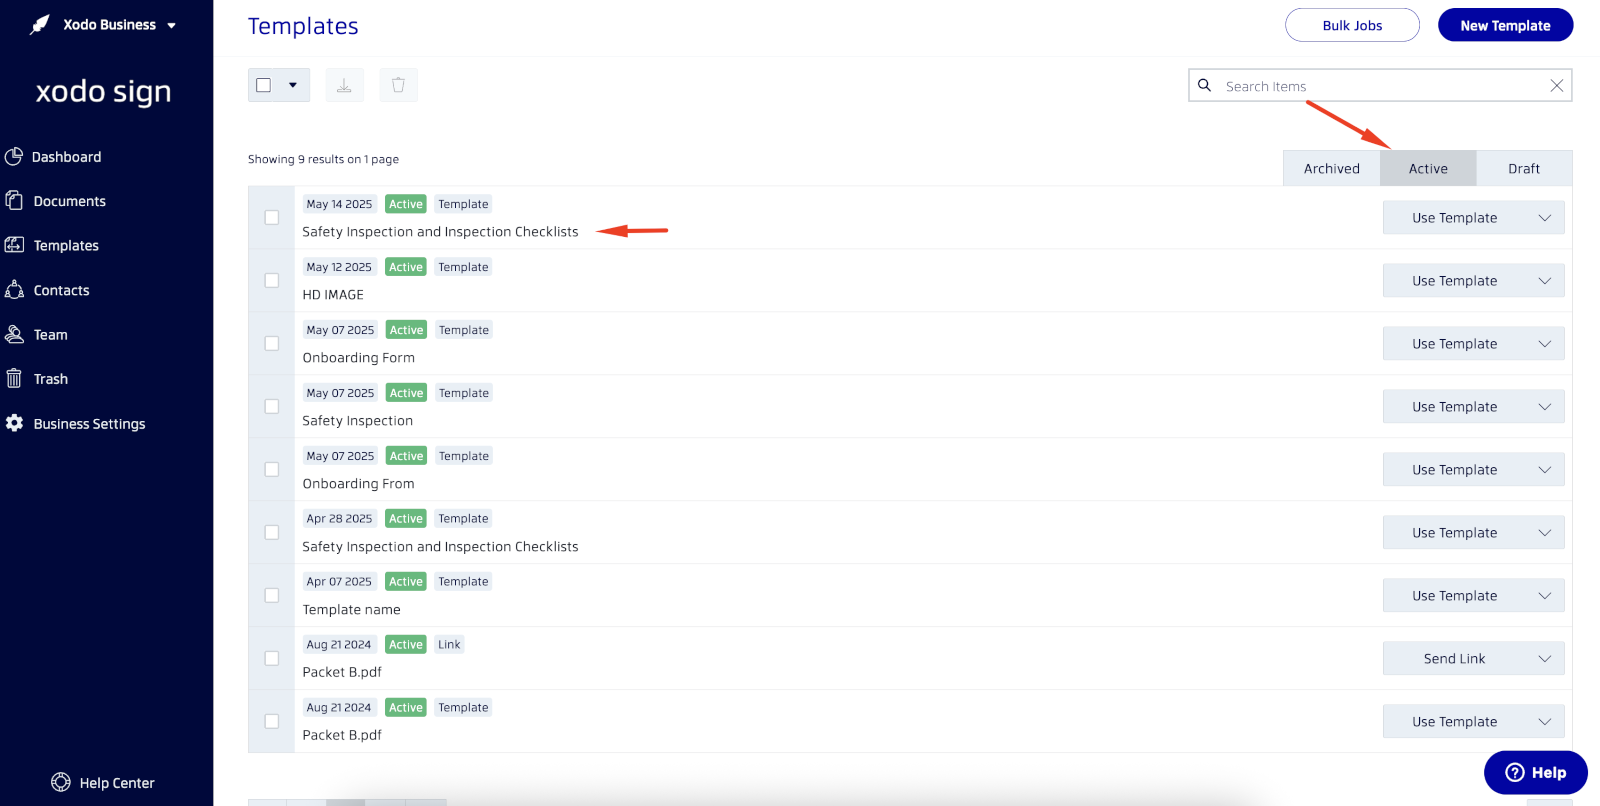
Task: Expand the Use Template chevron for last Packet B.pdf
Action: 1545,722
